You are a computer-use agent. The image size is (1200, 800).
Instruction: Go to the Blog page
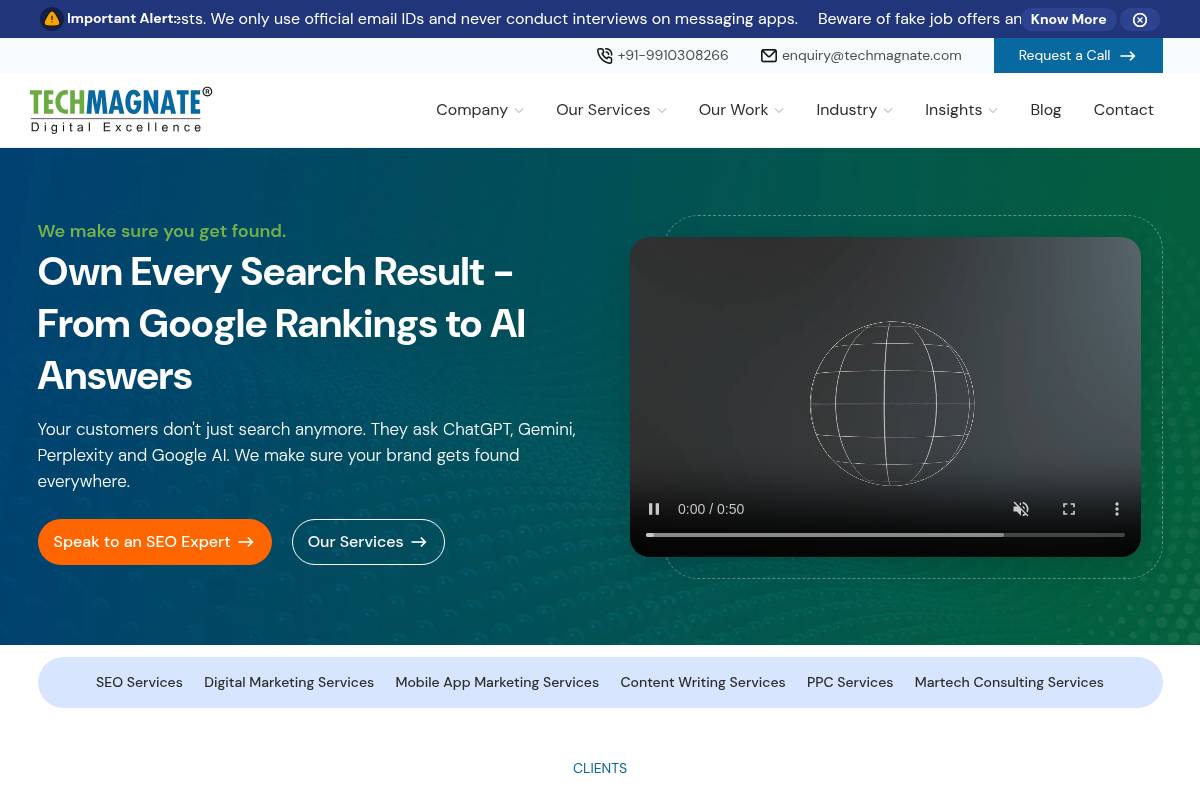[1046, 110]
